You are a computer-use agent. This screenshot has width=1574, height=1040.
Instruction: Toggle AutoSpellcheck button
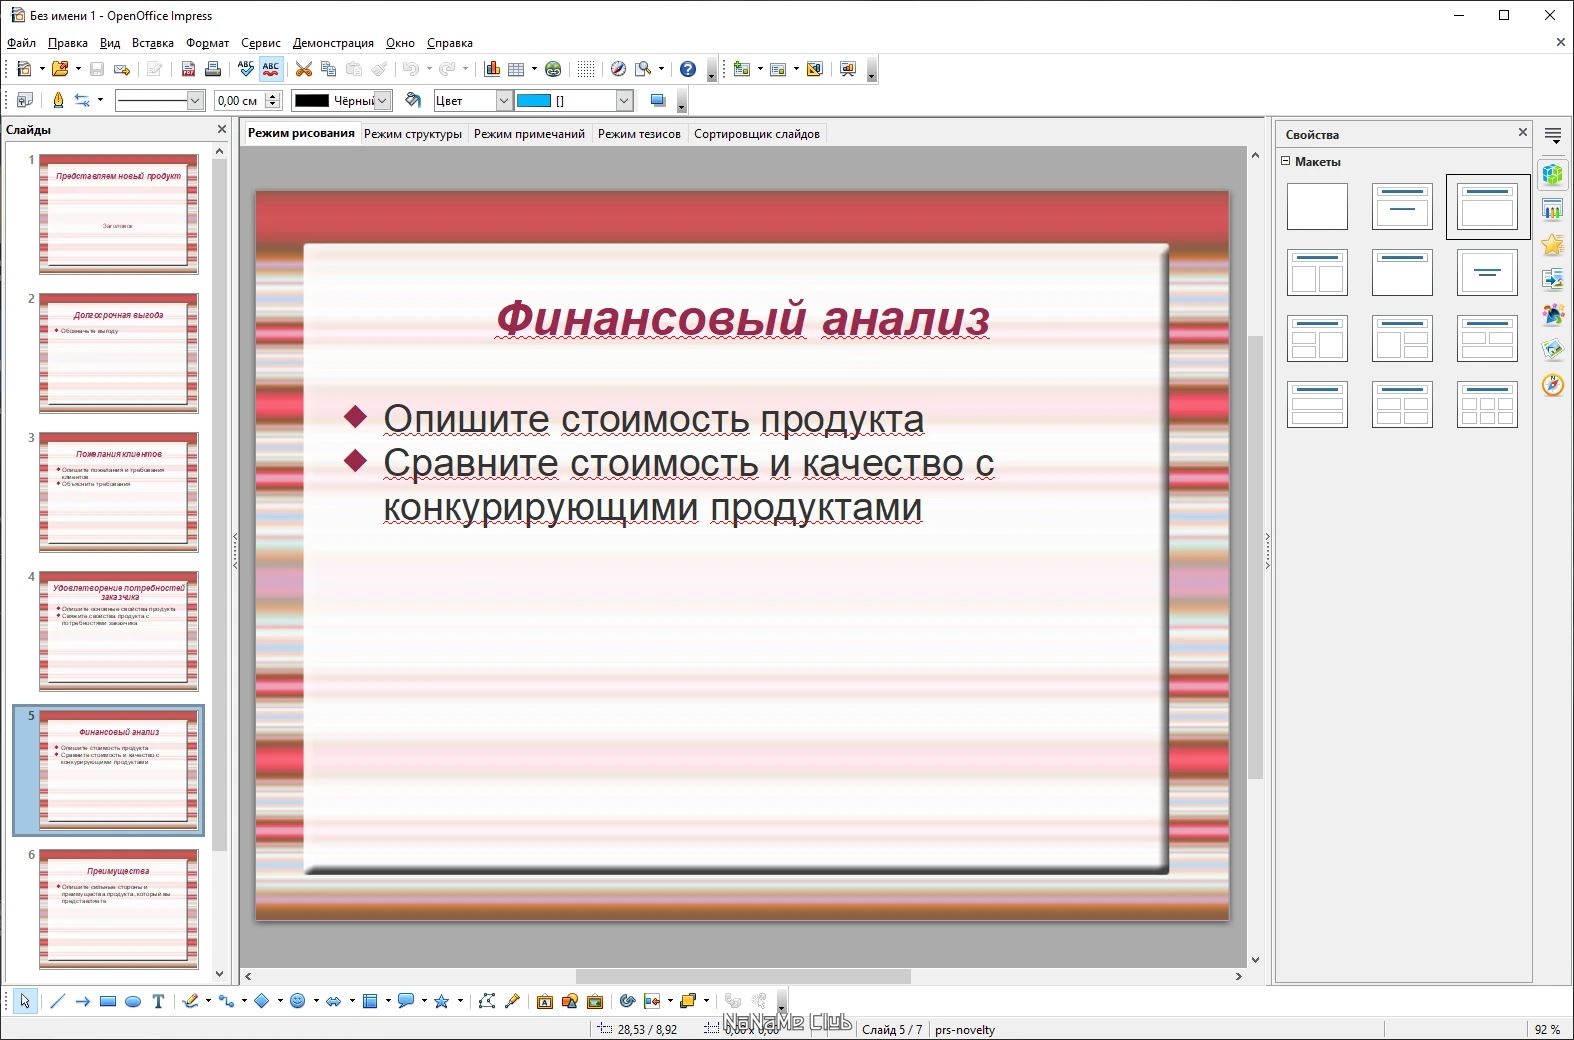coord(271,69)
